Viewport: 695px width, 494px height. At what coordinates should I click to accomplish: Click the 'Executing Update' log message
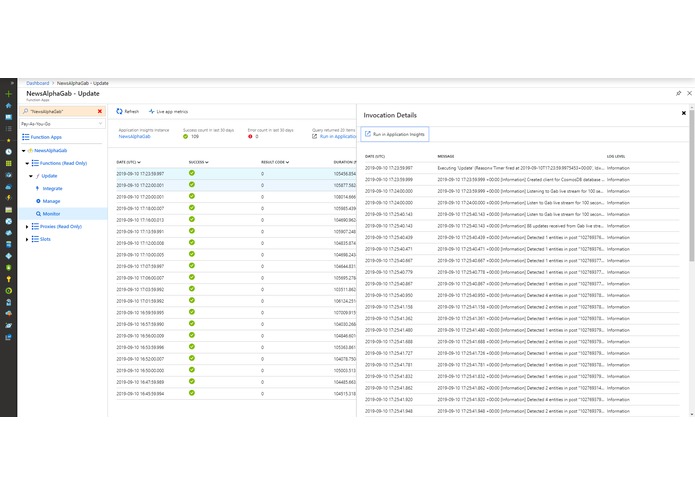[x=520, y=168]
